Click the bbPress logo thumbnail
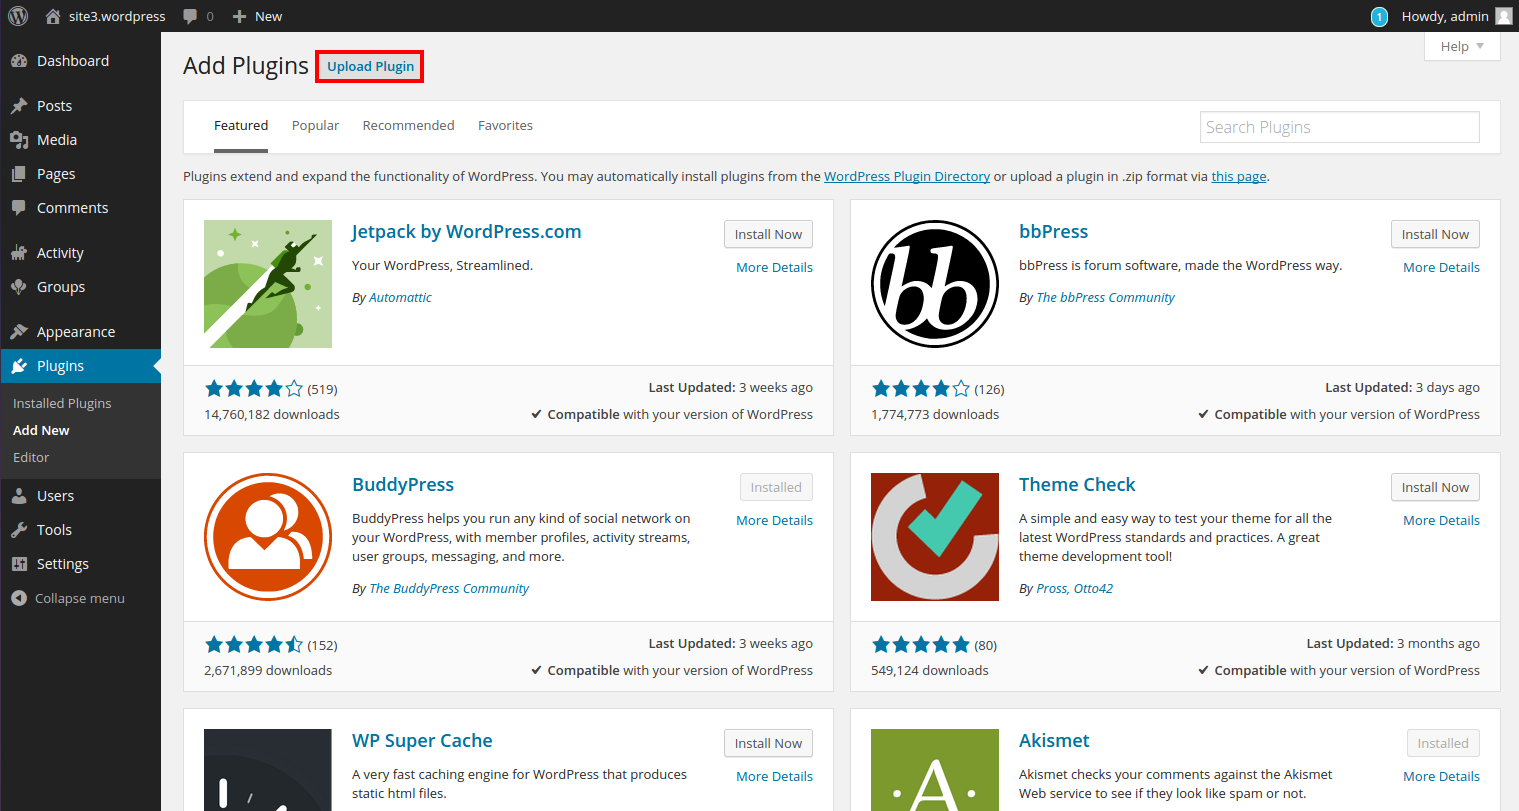 [935, 284]
